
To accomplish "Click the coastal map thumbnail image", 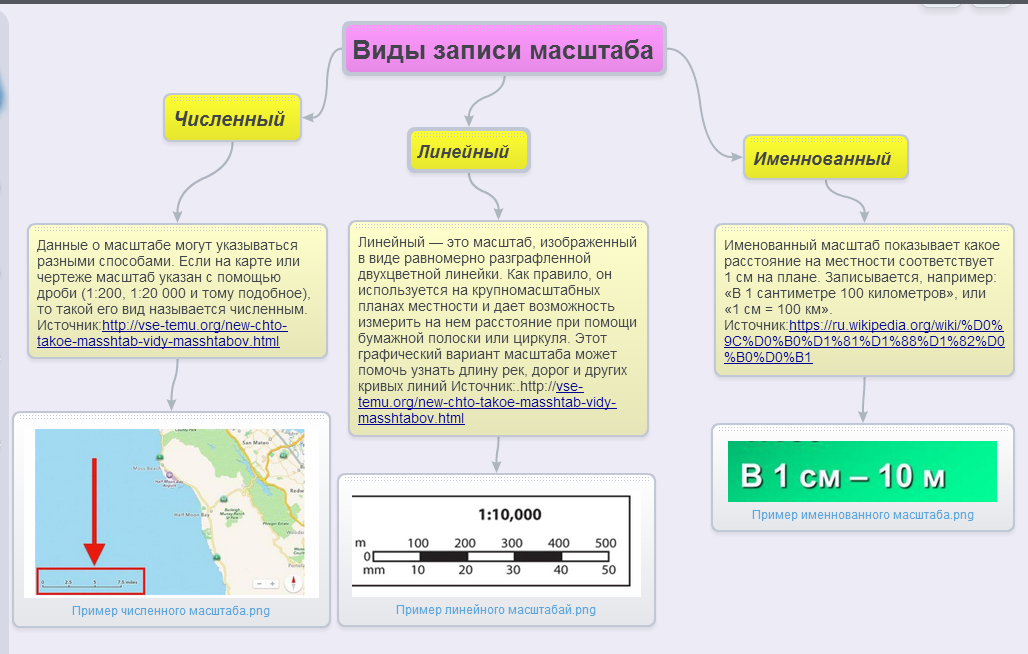I will point(171,512).
